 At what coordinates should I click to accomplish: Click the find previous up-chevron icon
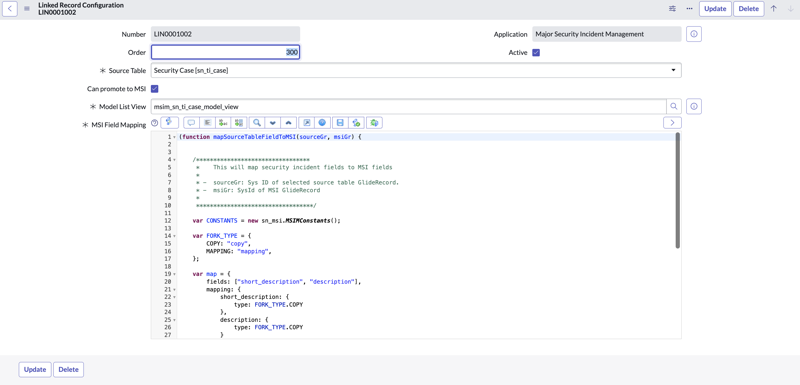click(x=289, y=122)
